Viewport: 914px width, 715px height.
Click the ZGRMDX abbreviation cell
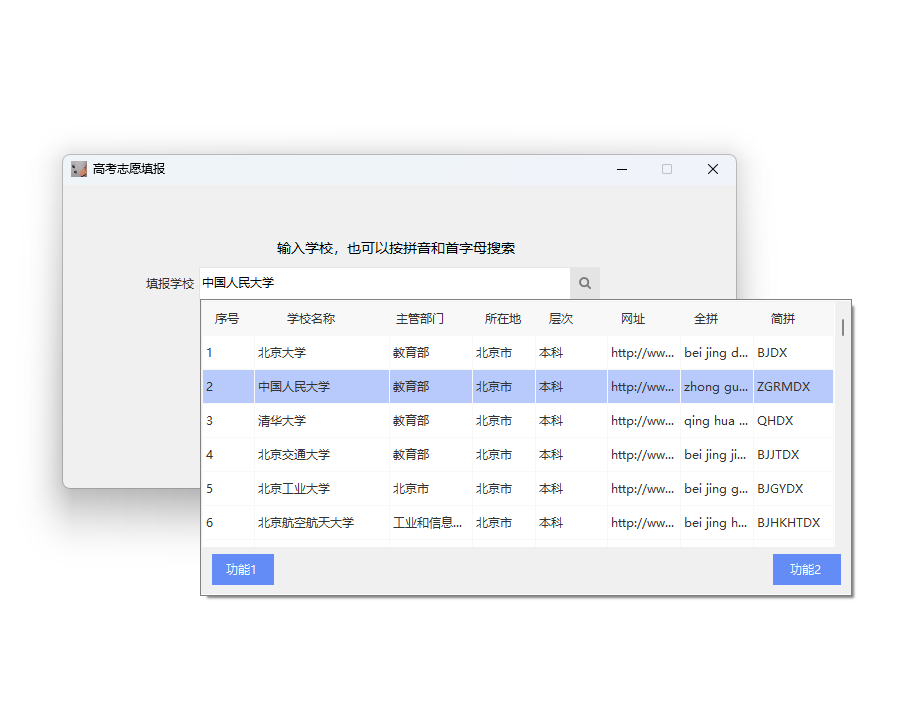tap(793, 386)
